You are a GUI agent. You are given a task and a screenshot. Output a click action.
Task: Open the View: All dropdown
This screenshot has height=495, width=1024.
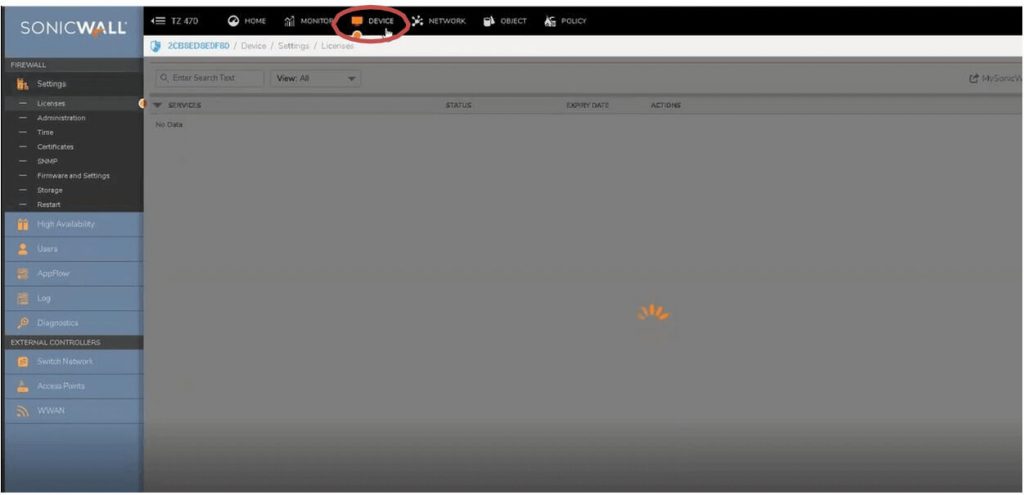tap(315, 78)
